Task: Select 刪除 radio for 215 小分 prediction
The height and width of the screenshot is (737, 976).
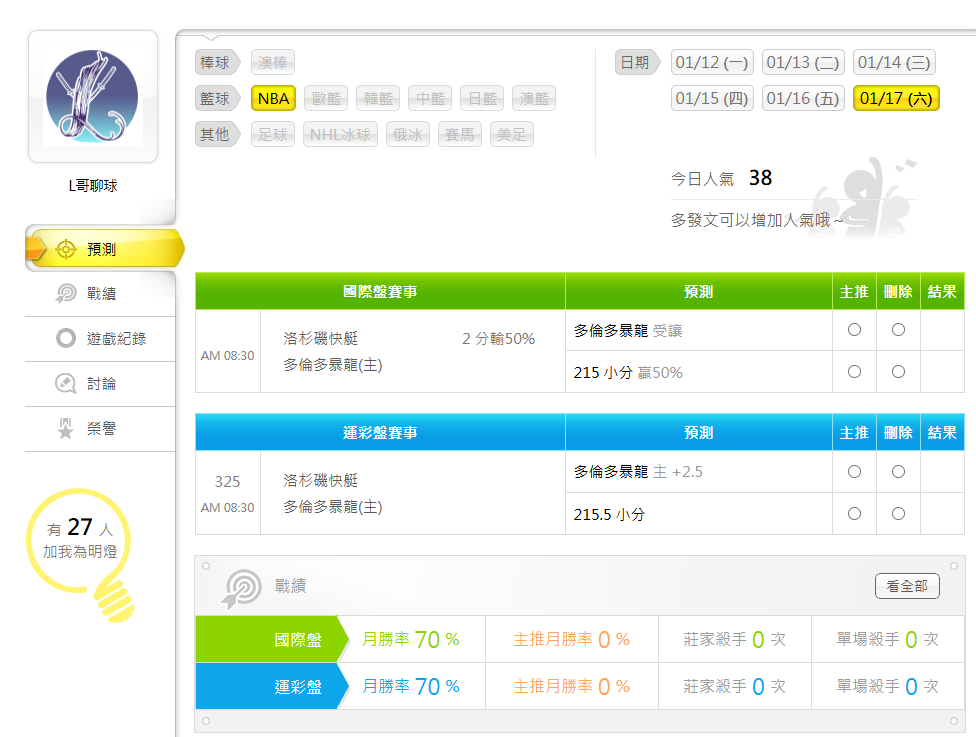Action: pyautogui.click(x=898, y=371)
